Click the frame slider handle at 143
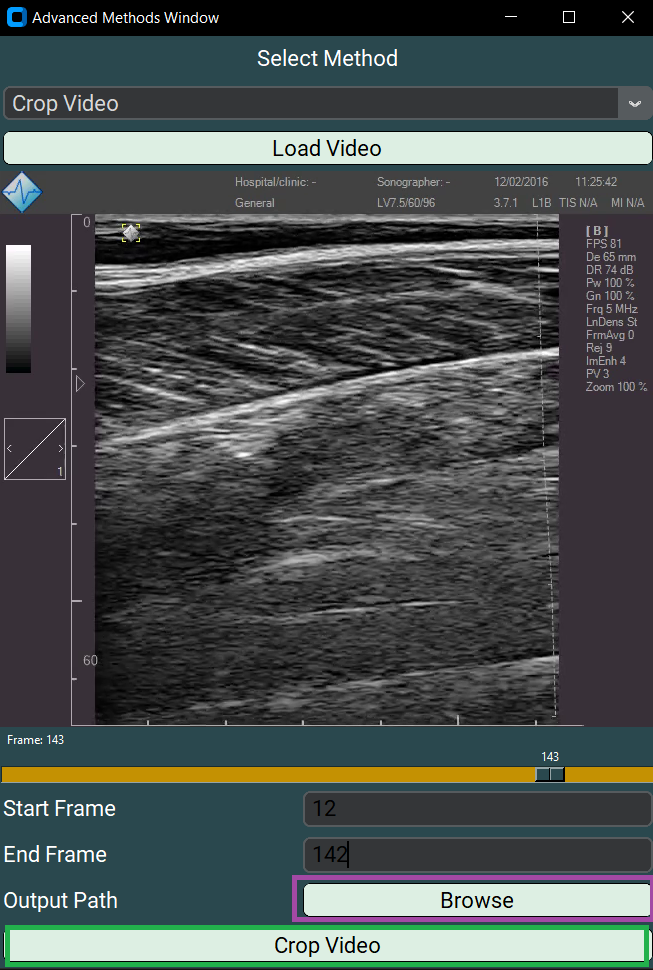The width and height of the screenshot is (653, 970). click(x=550, y=774)
